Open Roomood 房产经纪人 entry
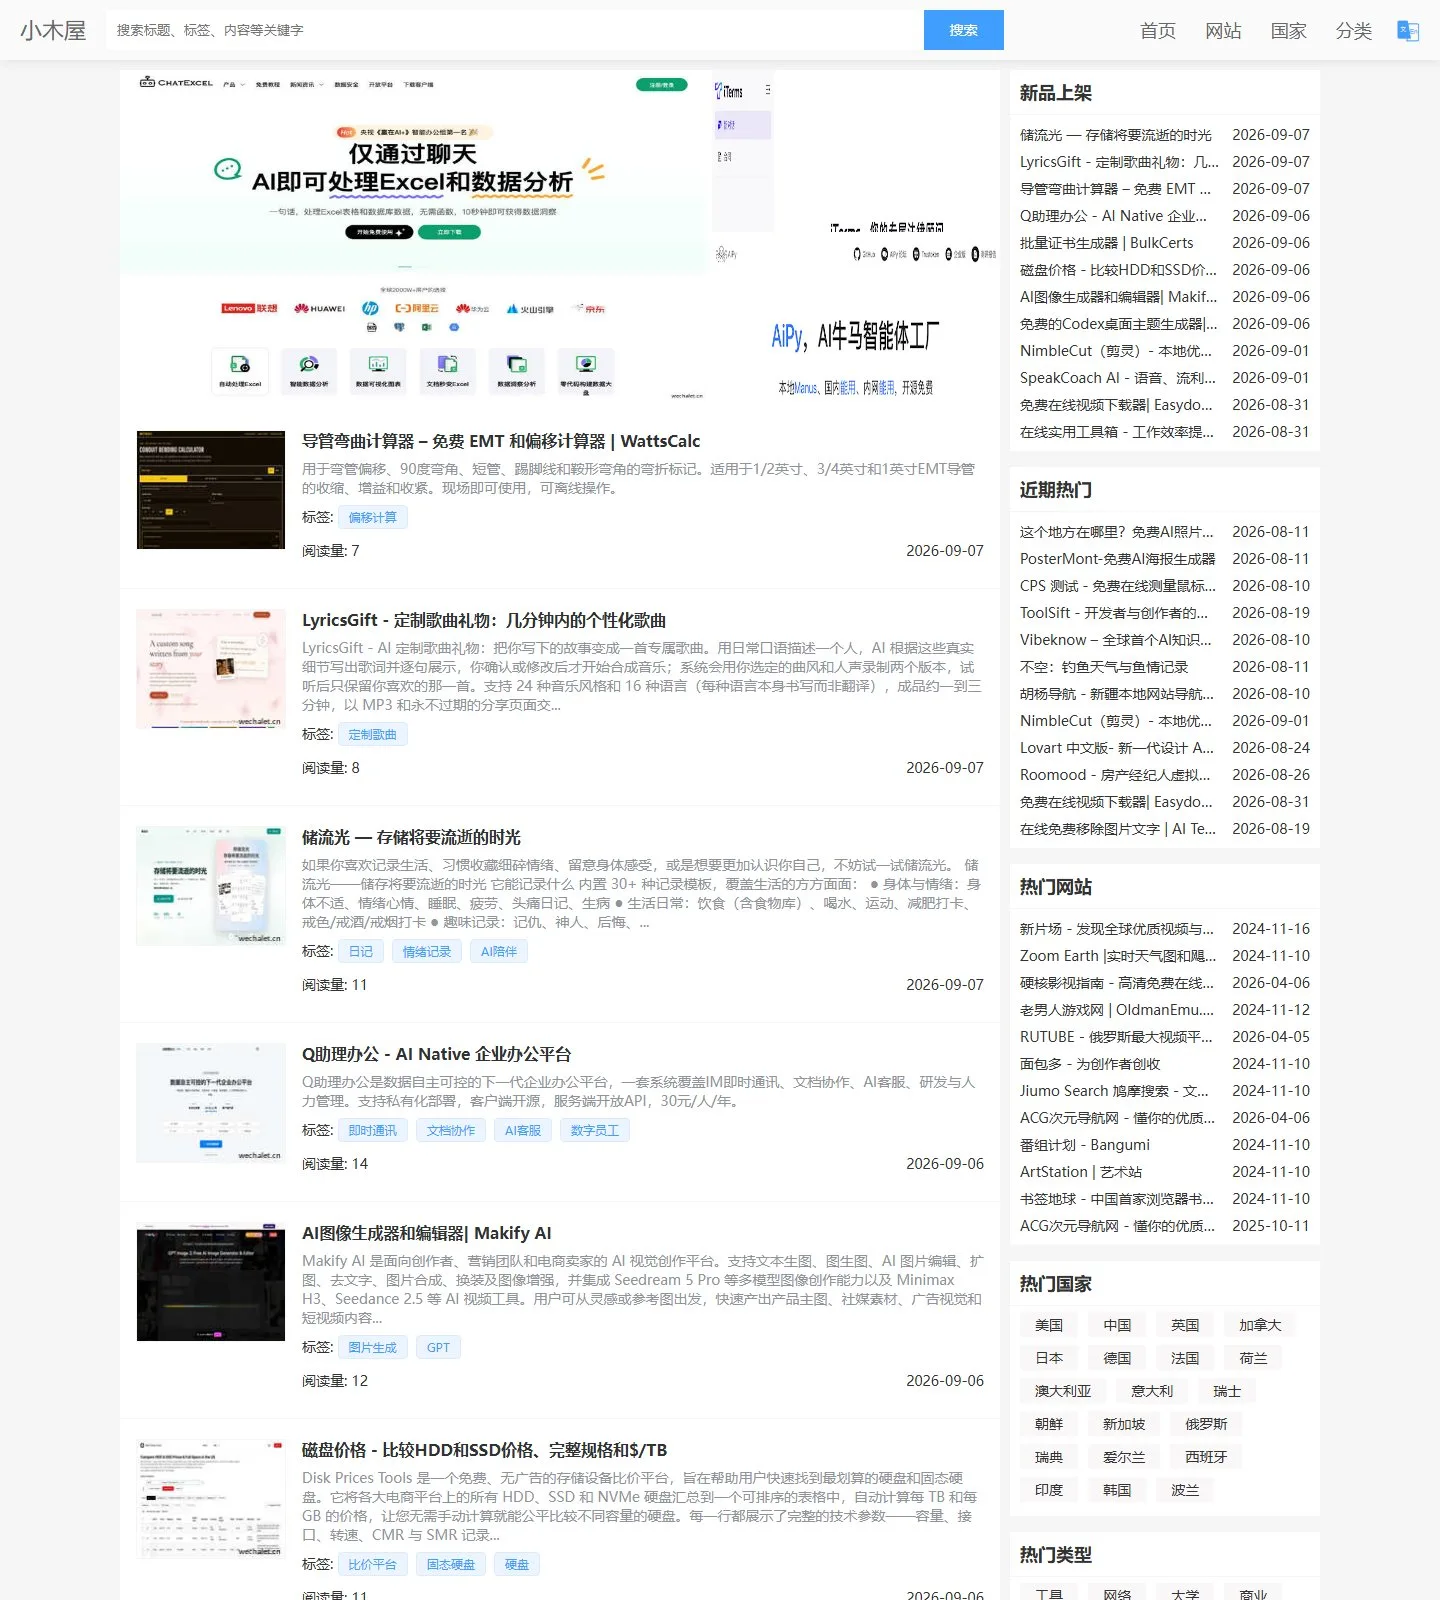 pos(1115,775)
